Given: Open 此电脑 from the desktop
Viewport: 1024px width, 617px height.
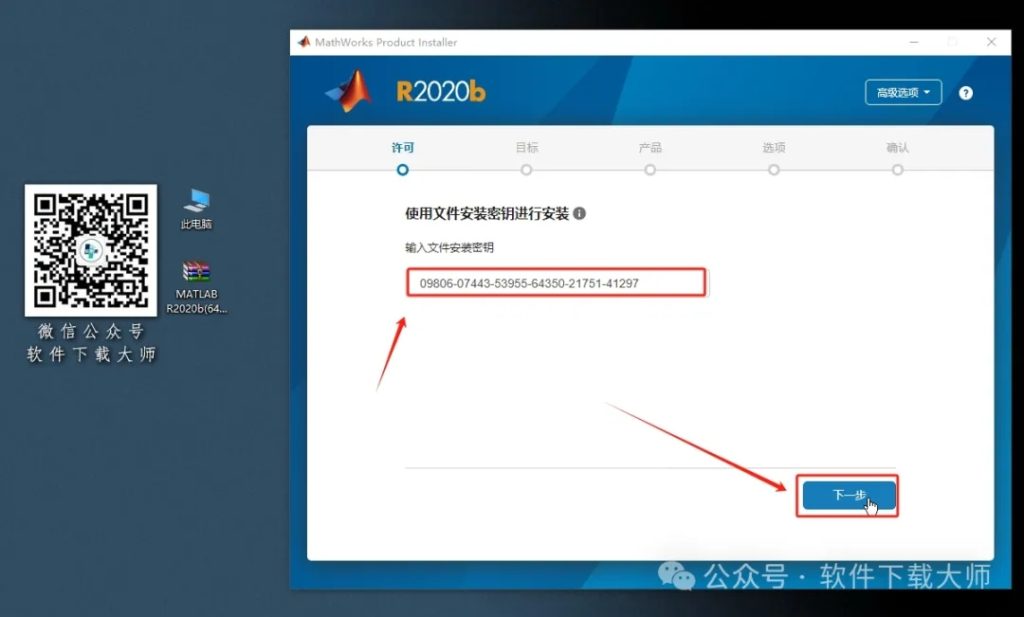Looking at the screenshot, I should (x=196, y=201).
